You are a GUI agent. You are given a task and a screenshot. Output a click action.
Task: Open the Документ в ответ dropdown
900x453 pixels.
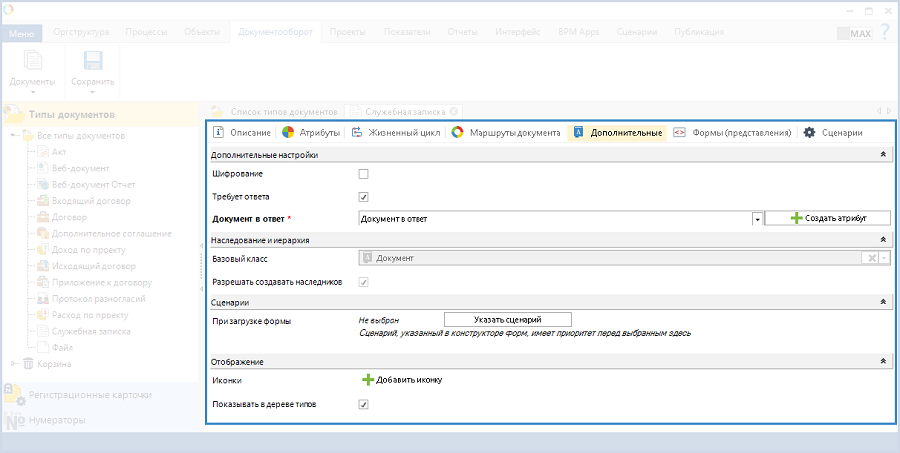pos(757,218)
